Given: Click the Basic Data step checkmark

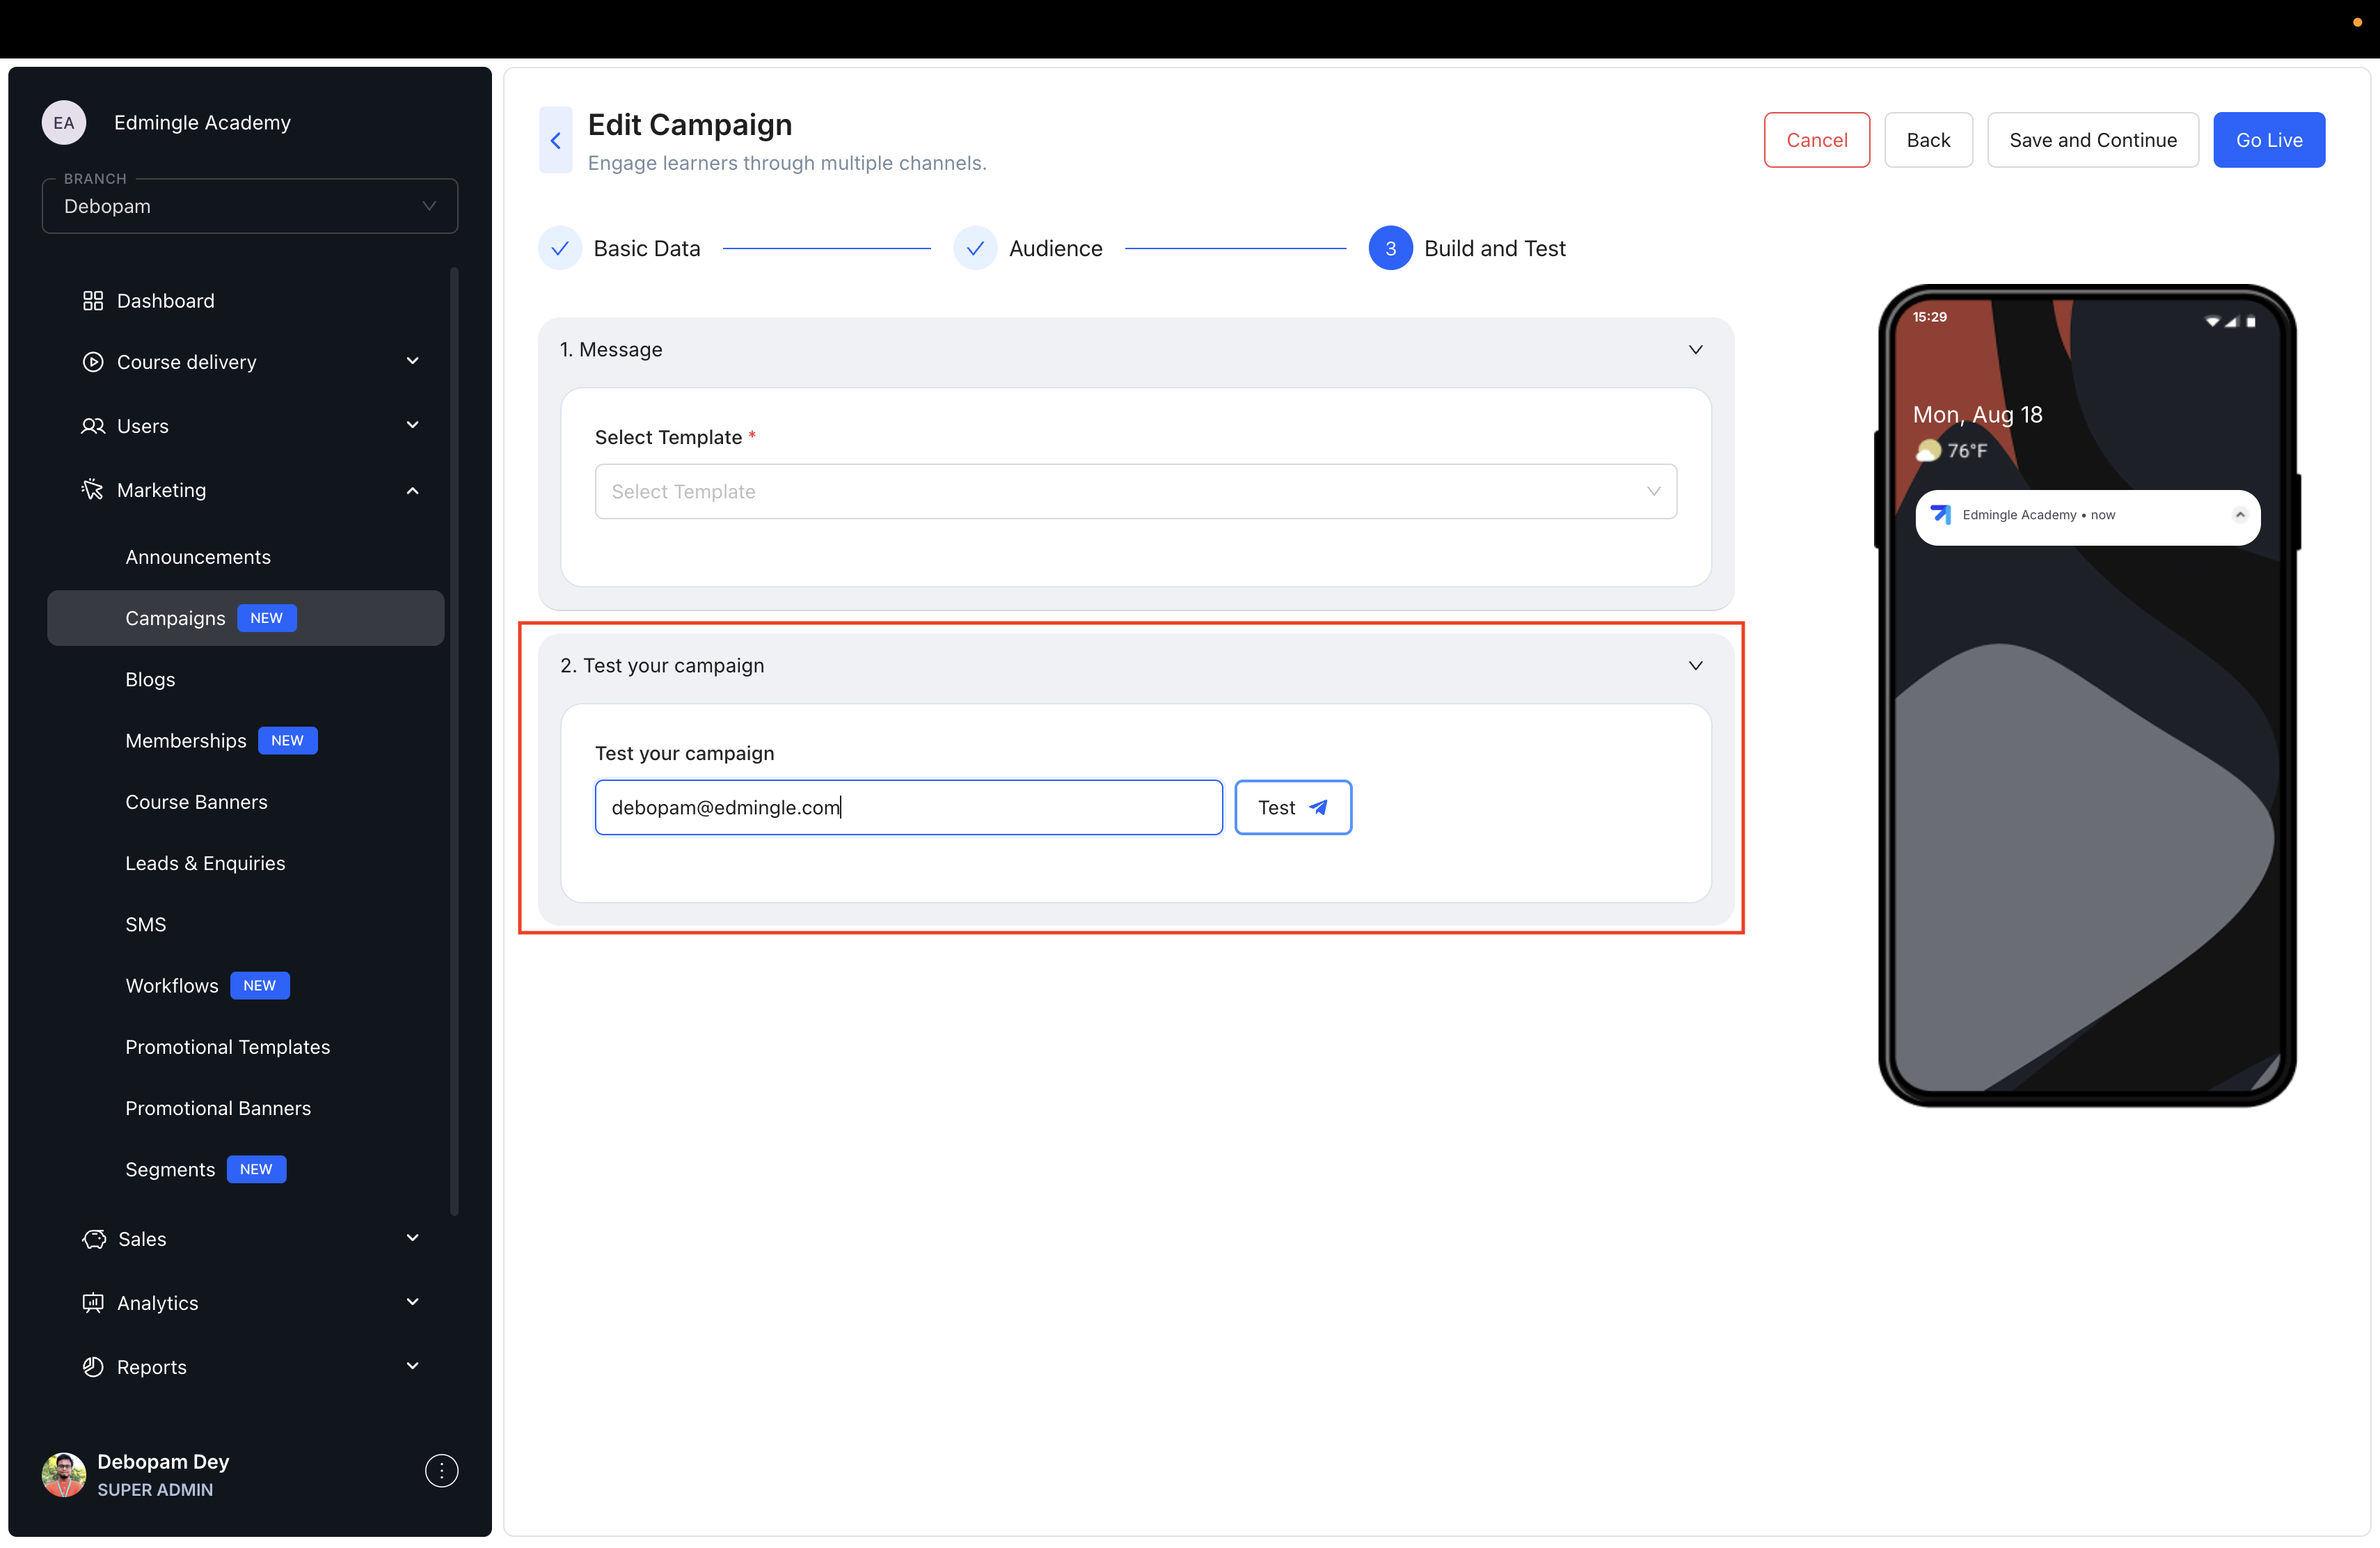Looking at the screenshot, I should (x=560, y=248).
